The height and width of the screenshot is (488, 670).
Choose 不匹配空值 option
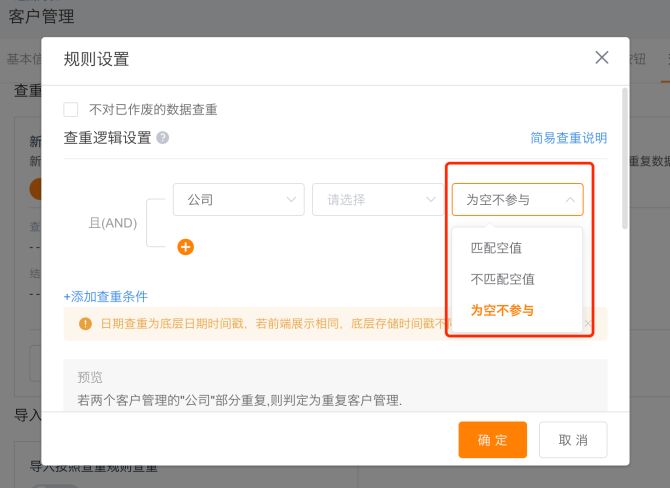pyautogui.click(x=503, y=279)
